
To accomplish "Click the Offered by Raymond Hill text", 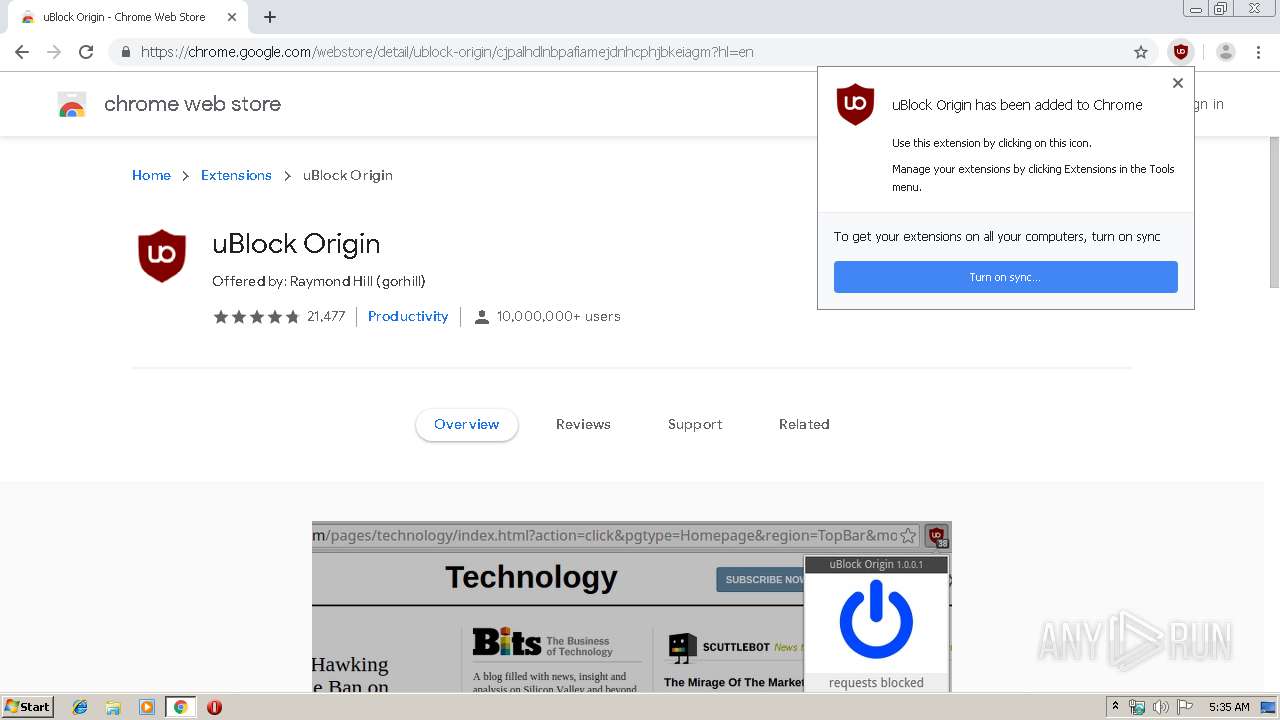I will coord(319,282).
